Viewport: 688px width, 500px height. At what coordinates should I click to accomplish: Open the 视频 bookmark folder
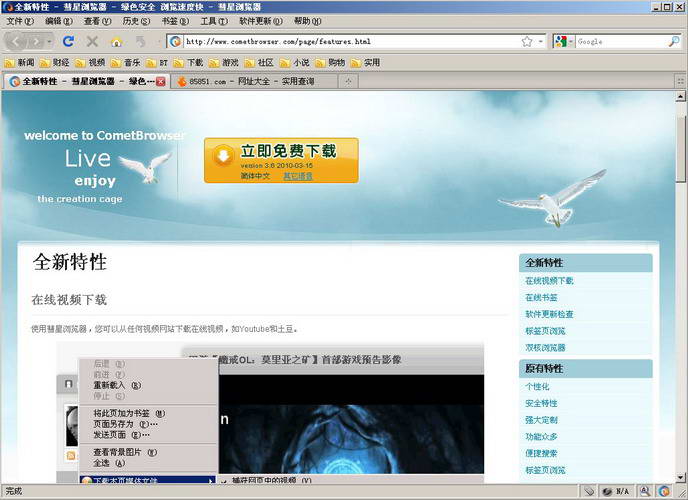tap(90, 63)
